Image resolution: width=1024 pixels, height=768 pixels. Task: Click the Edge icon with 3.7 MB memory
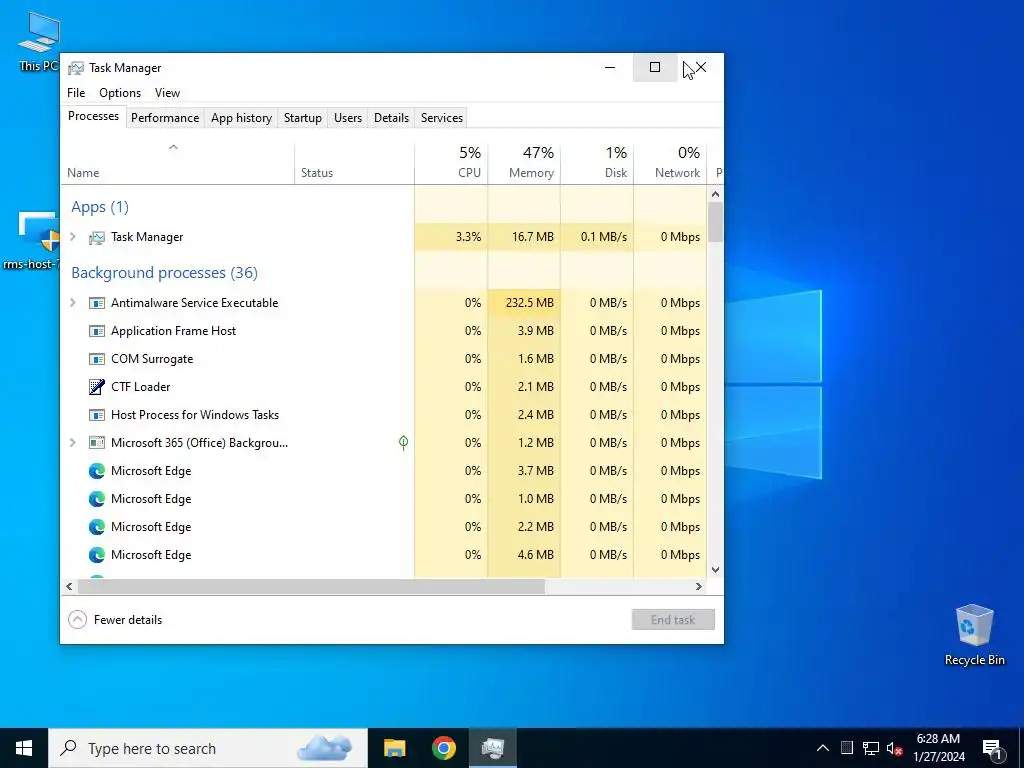tap(97, 471)
